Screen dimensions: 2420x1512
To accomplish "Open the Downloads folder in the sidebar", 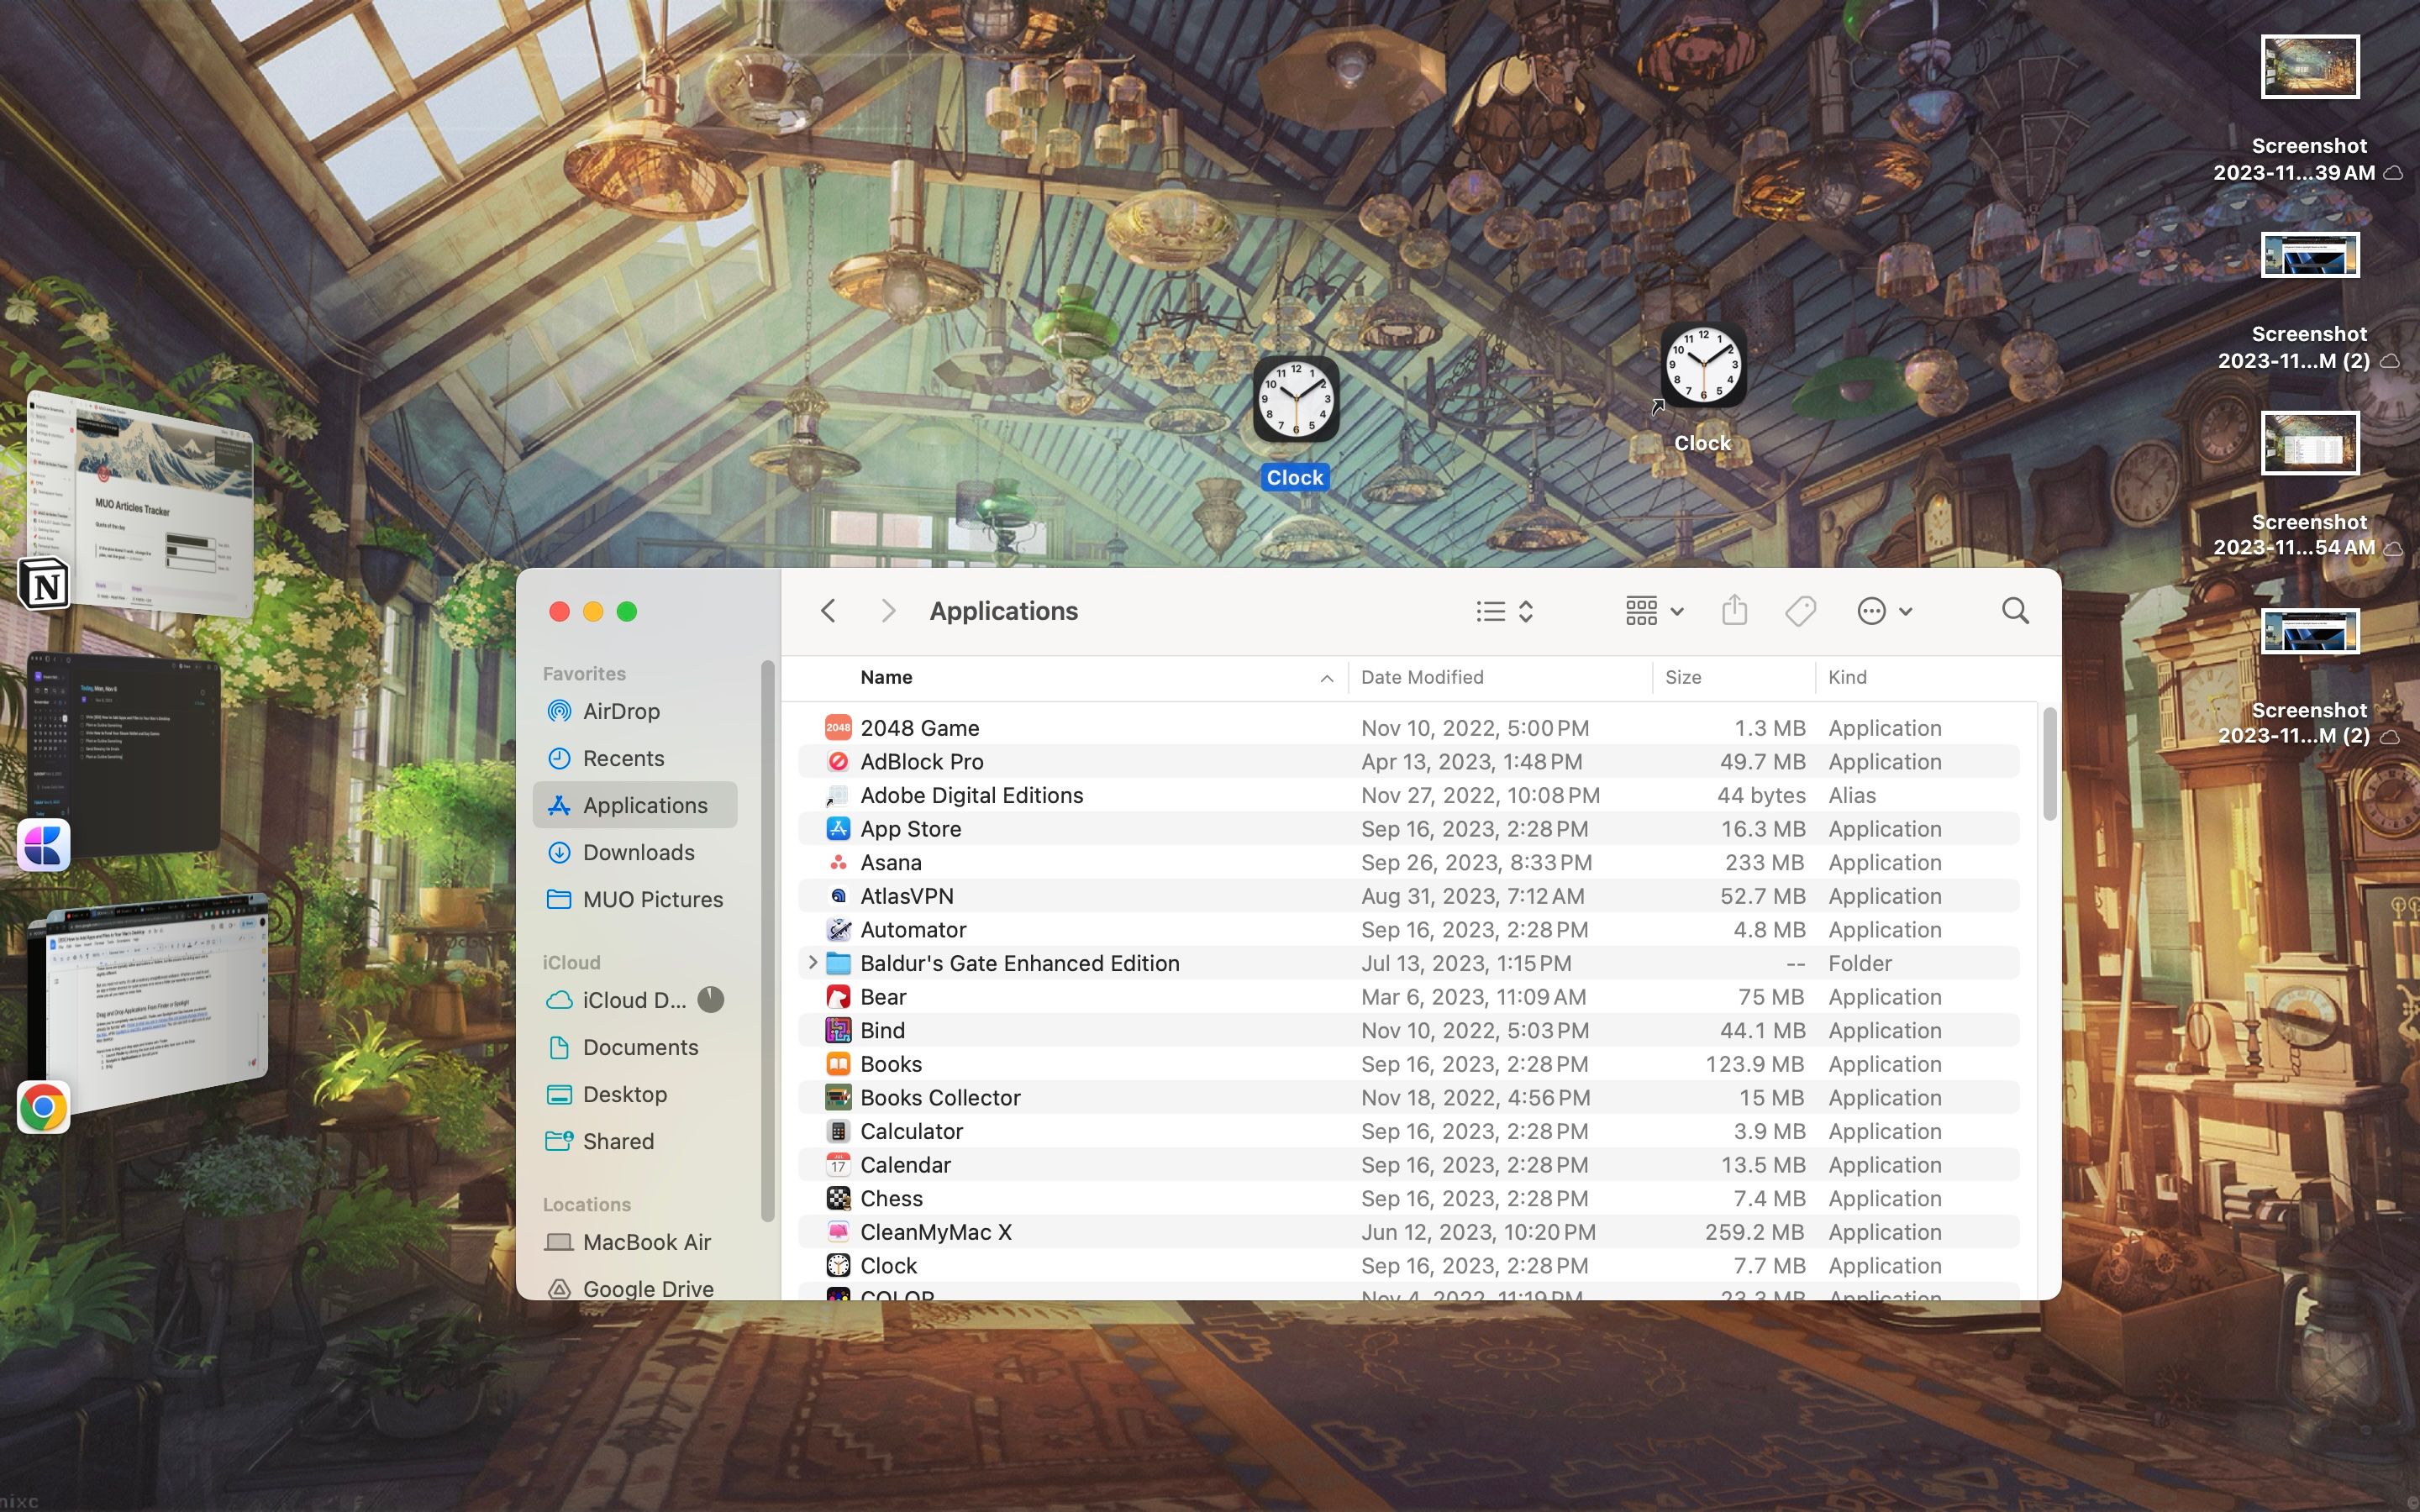I will [638, 852].
